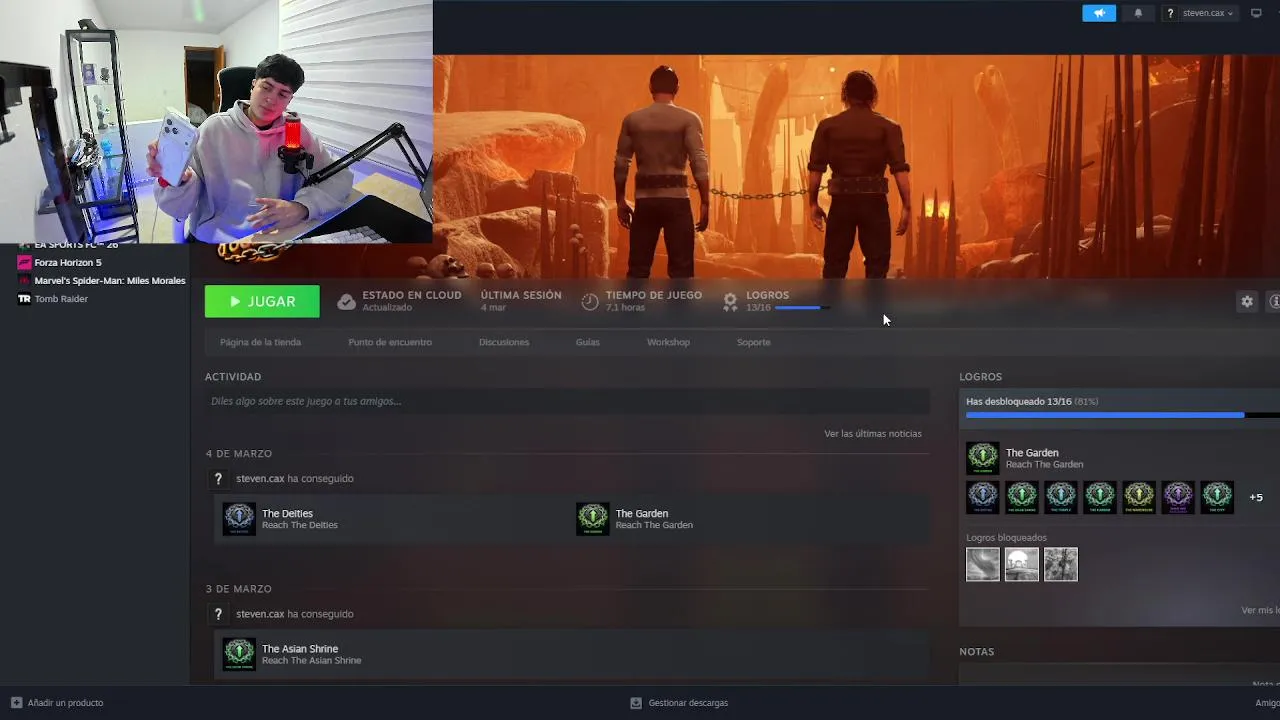1280x720 pixels.
Task: Open game settings gear icon
Action: pos(1247,301)
